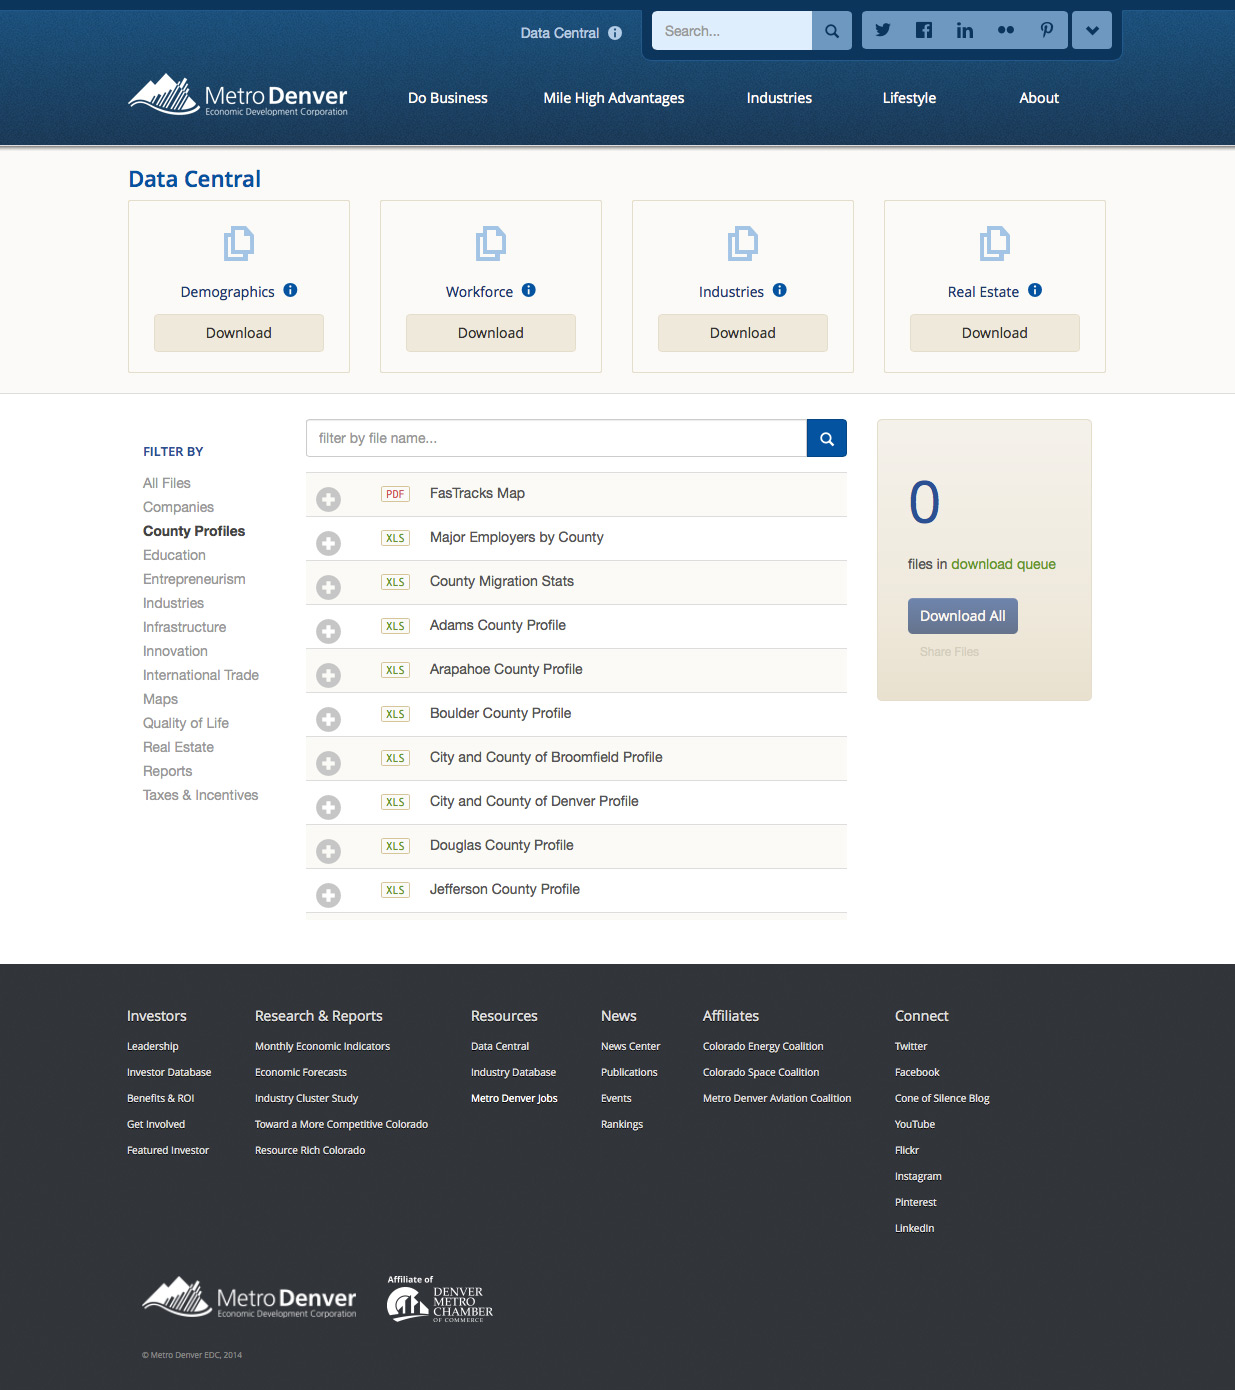1235x1390 pixels.
Task: Open the Facebook icon in header
Action: 924,30
